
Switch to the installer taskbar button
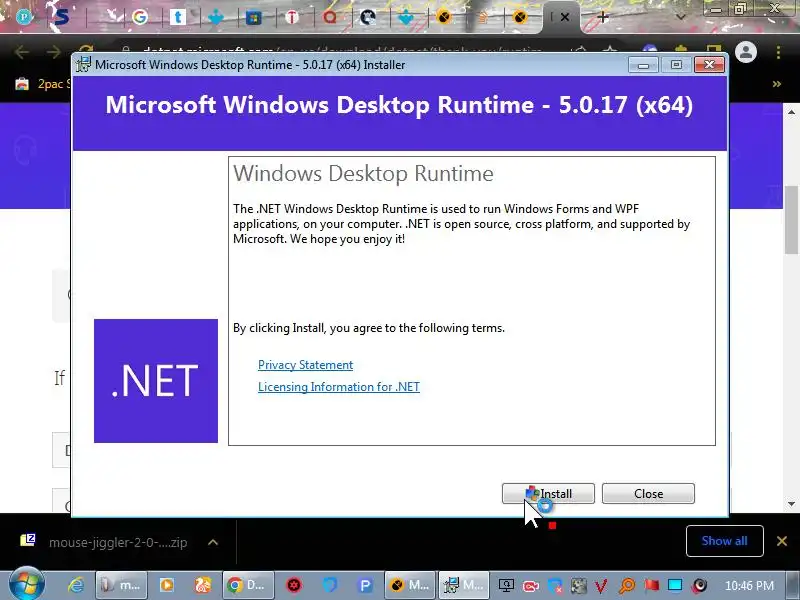pyautogui.click(x=463, y=585)
